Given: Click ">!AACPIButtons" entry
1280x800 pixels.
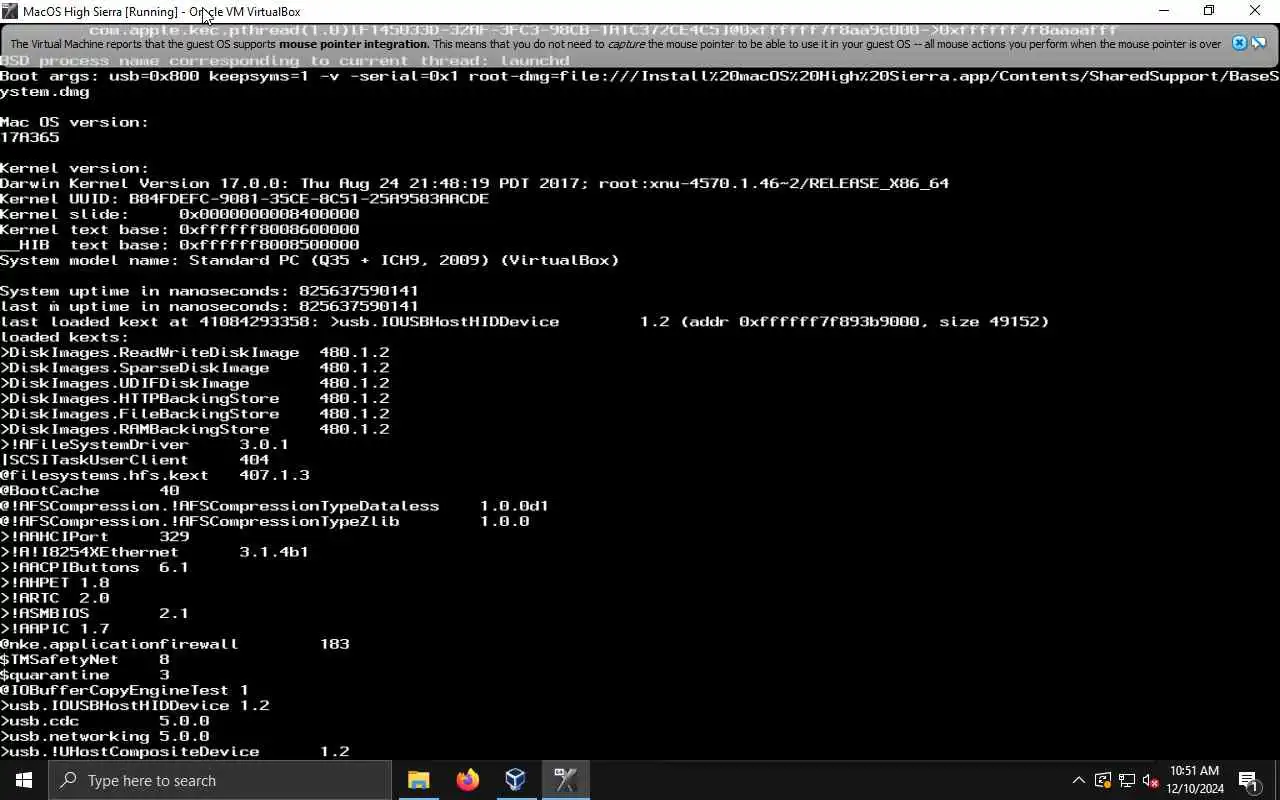Looking at the screenshot, I should tap(94, 567).
